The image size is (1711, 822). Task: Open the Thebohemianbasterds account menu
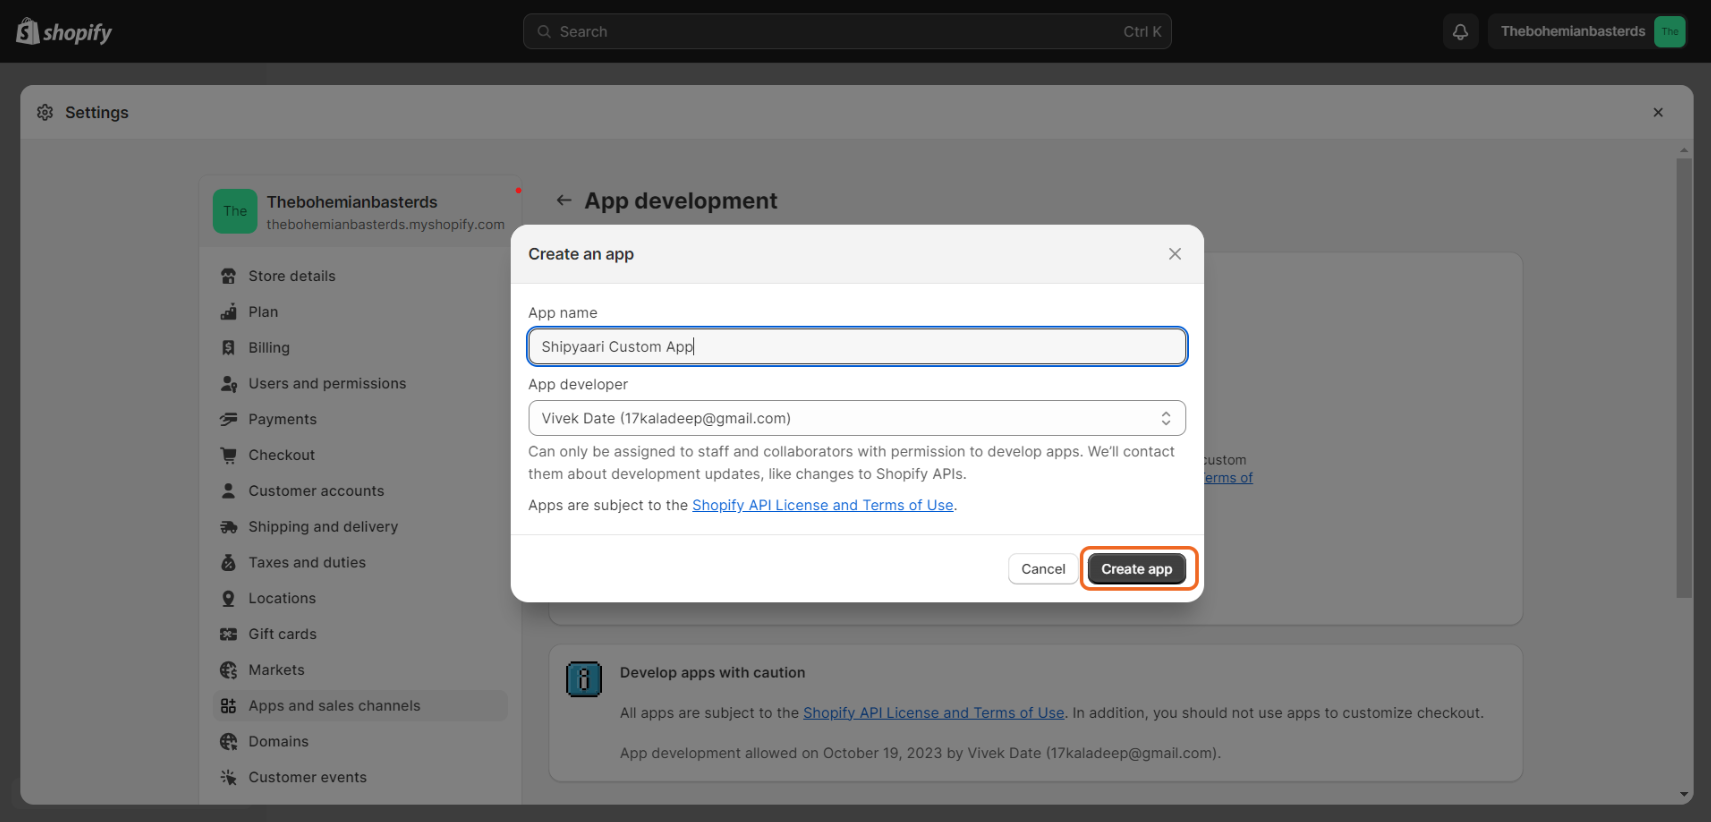pos(1587,32)
